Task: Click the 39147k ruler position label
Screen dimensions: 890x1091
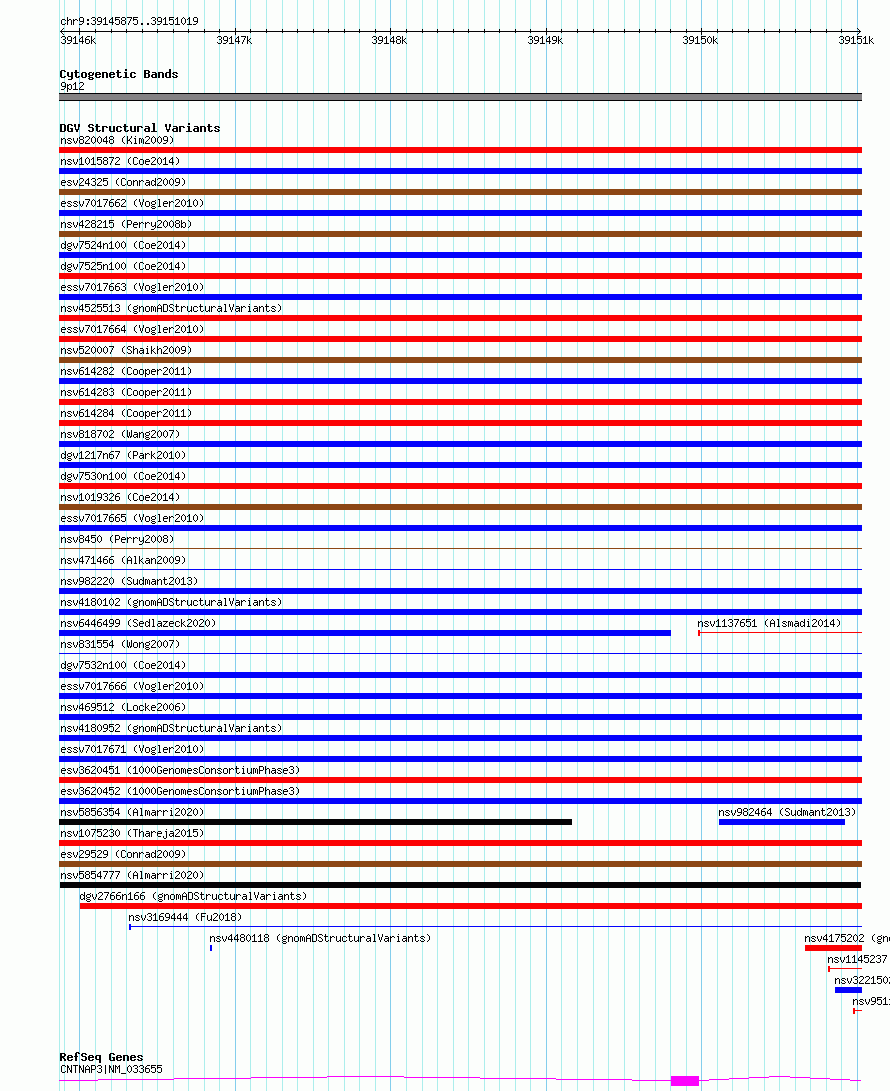Action: pyautogui.click(x=234, y=40)
